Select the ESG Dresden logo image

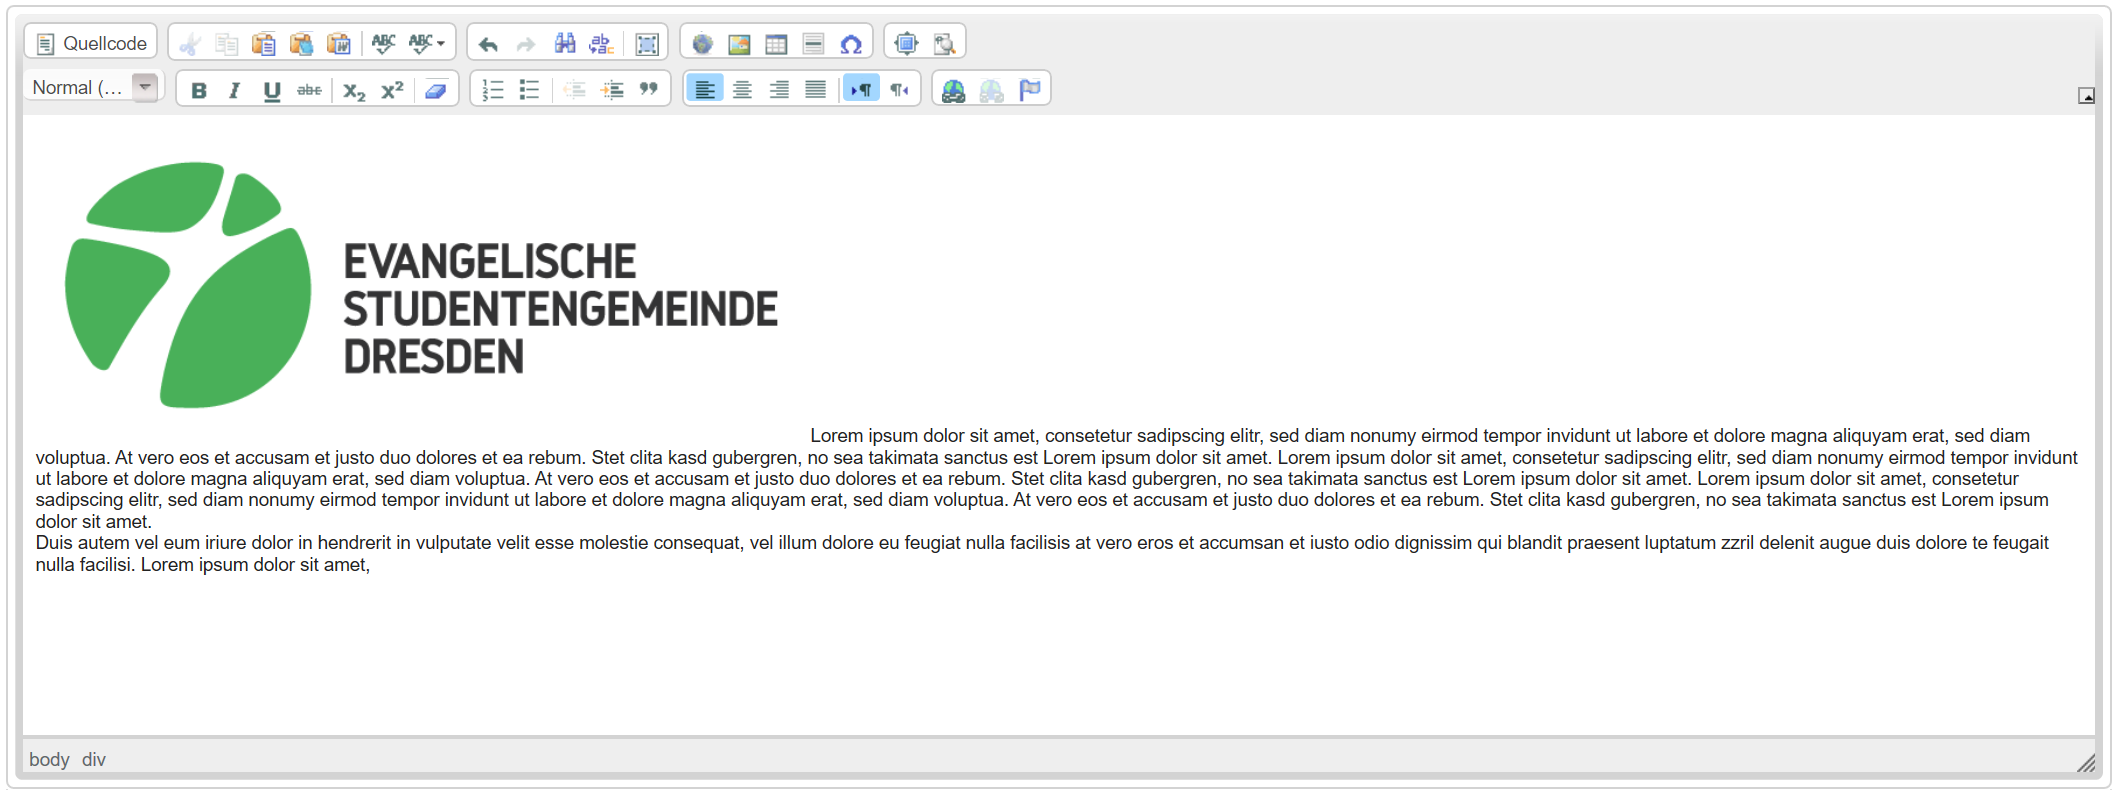(421, 285)
